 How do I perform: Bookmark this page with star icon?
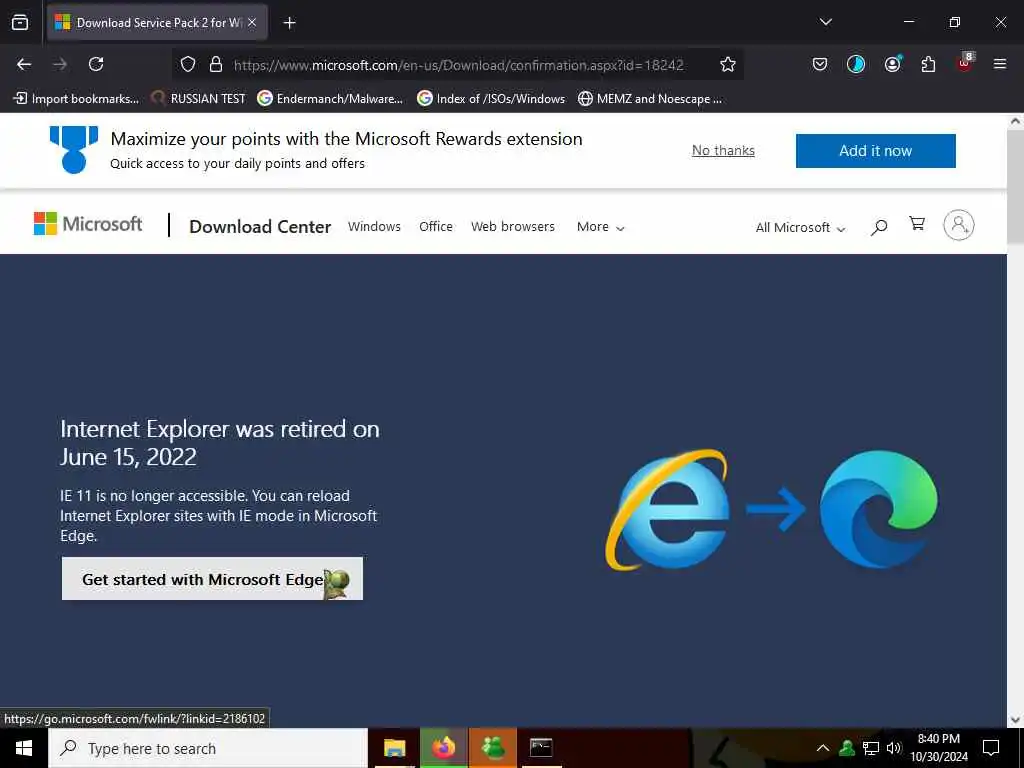(x=728, y=64)
